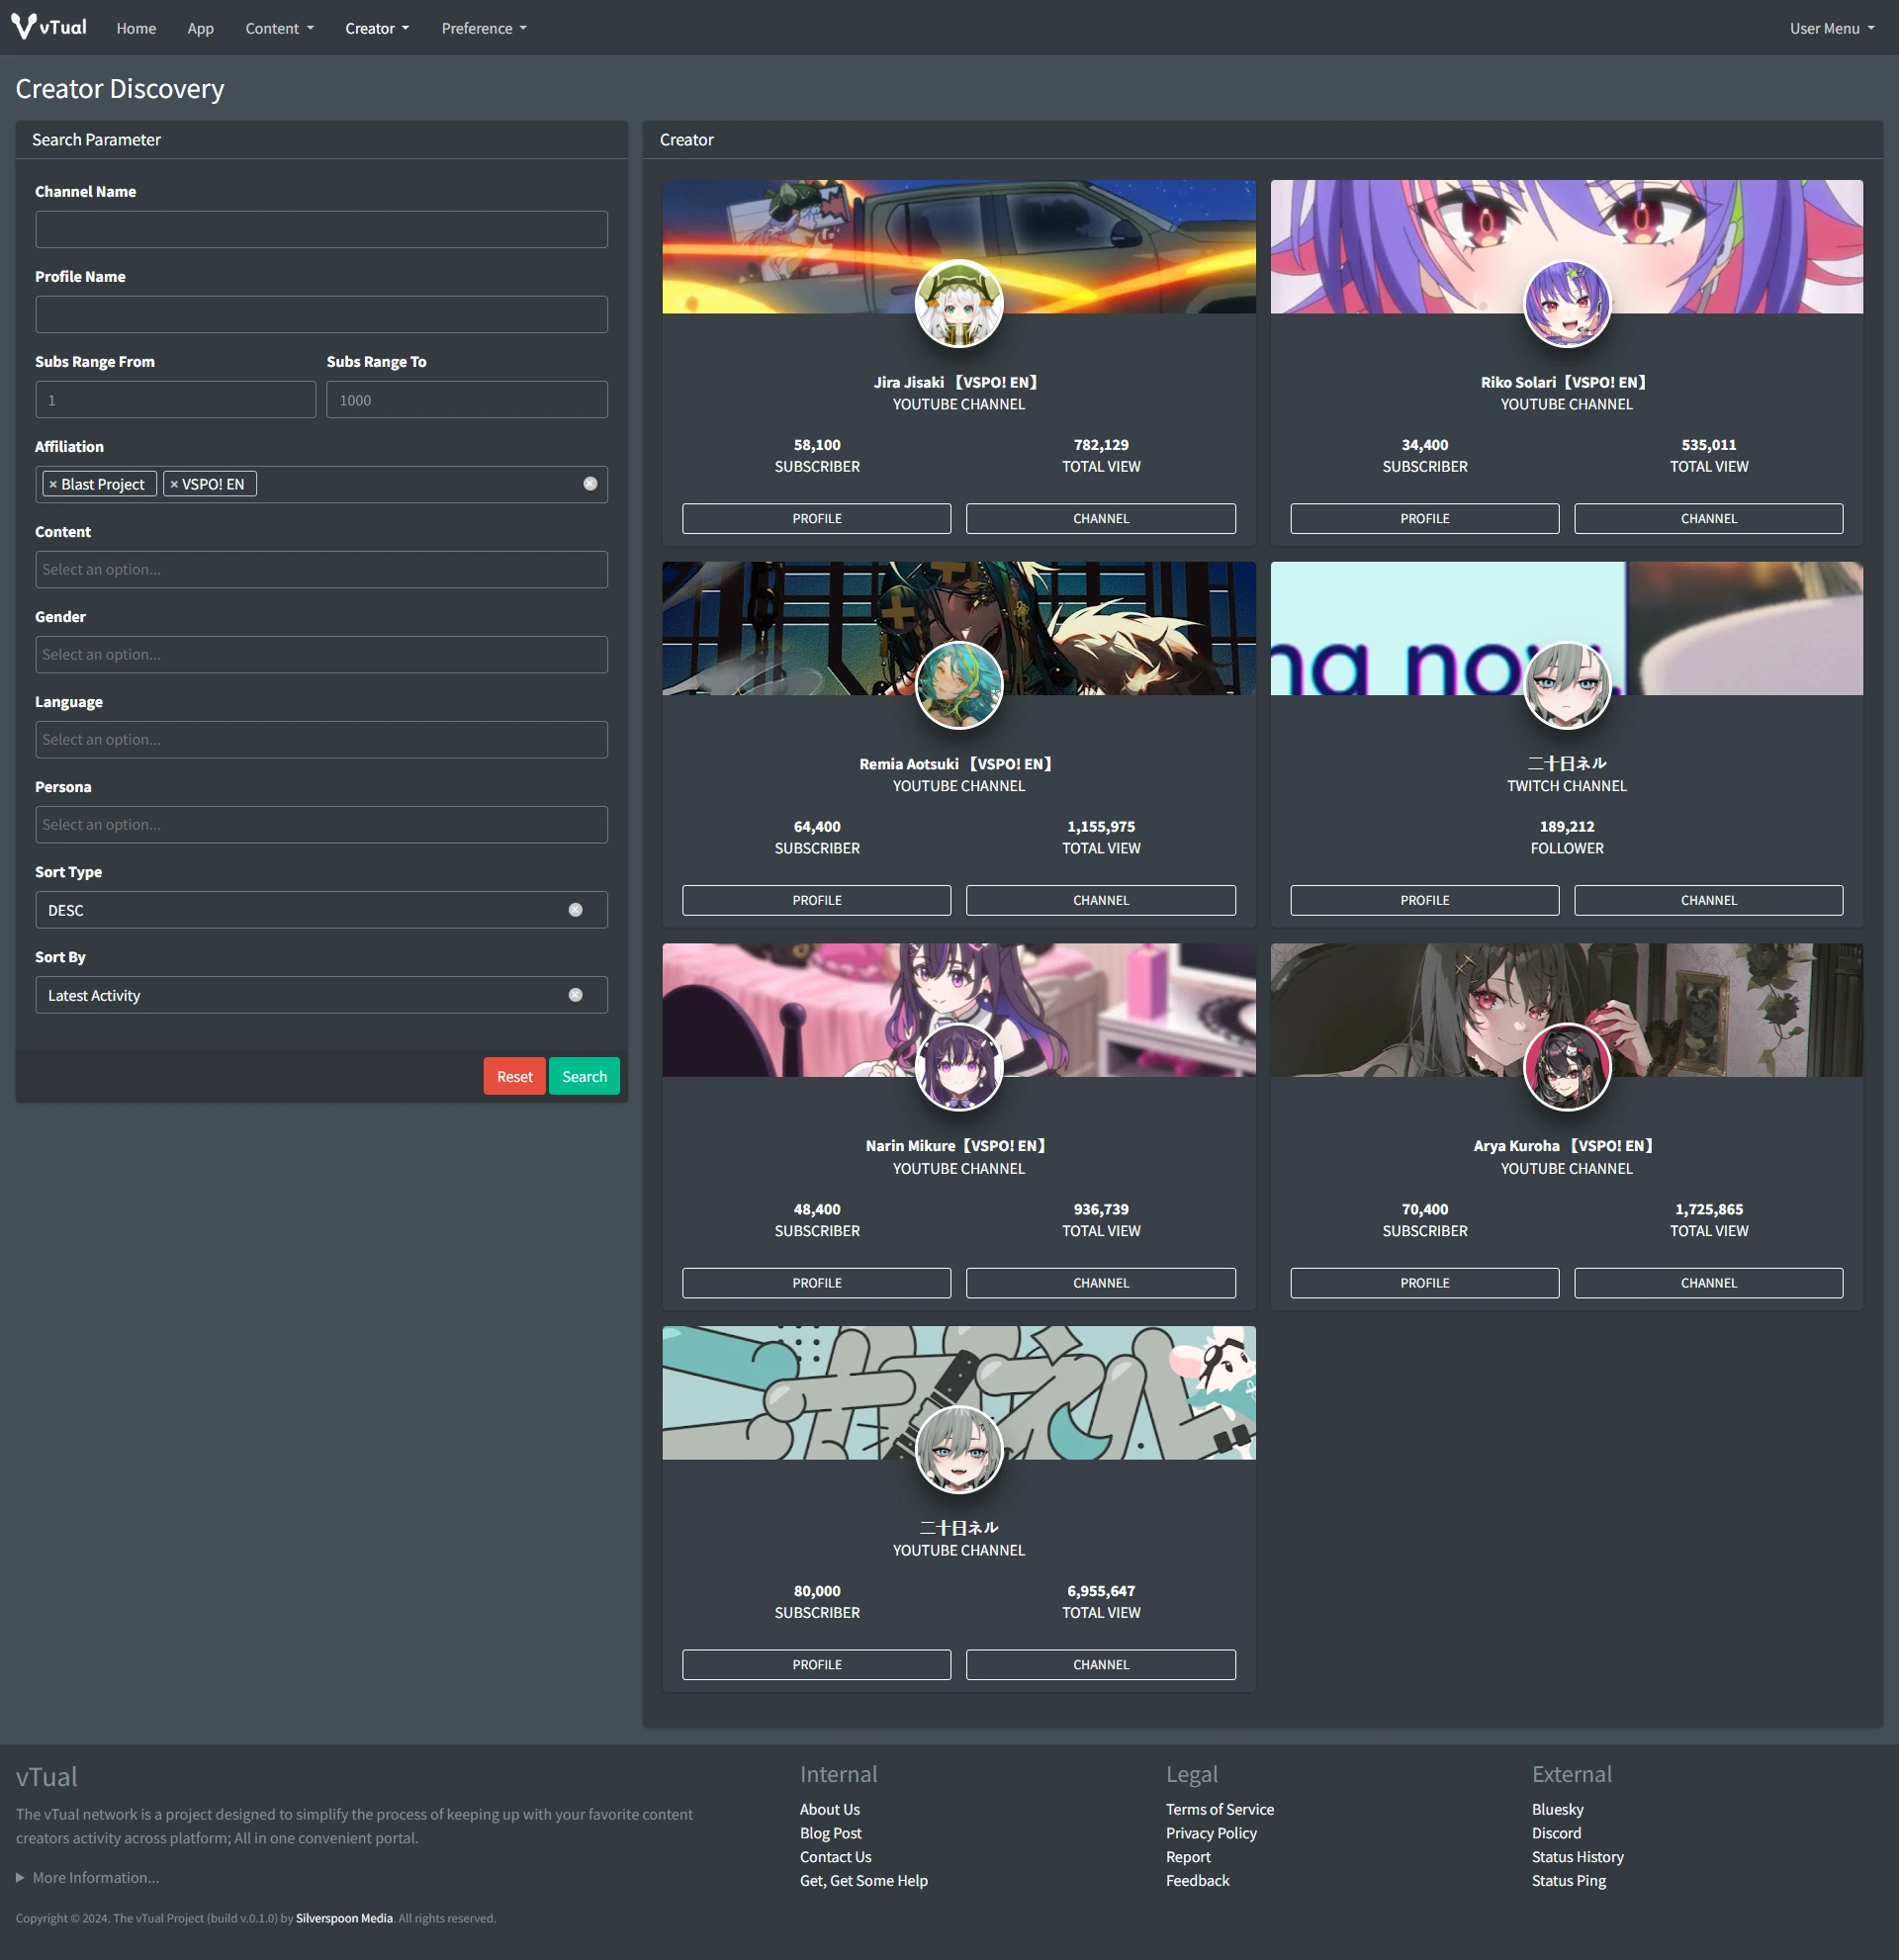Clear all affiliation selections
The image size is (1899, 1960).
tap(590, 484)
